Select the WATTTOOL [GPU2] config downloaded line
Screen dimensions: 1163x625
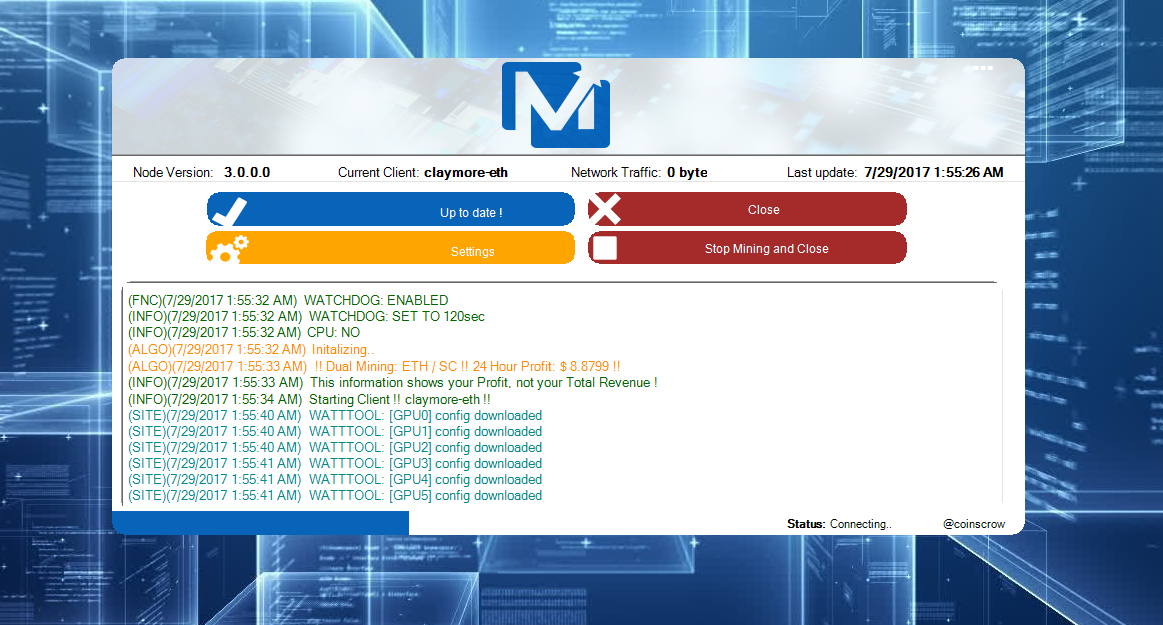335,448
